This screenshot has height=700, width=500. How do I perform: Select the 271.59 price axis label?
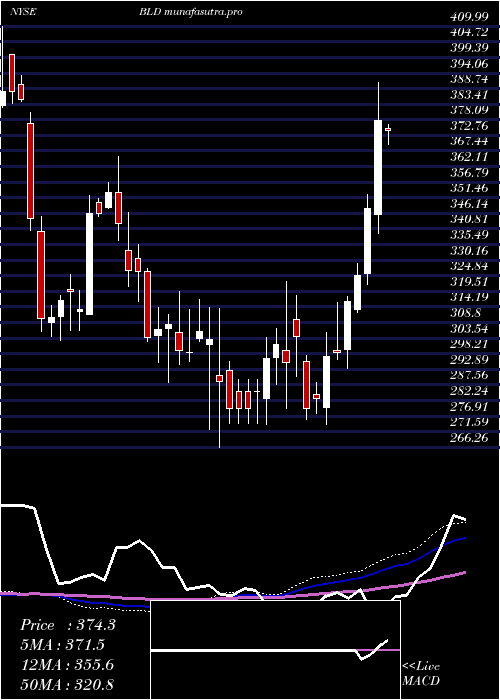(x=468, y=422)
